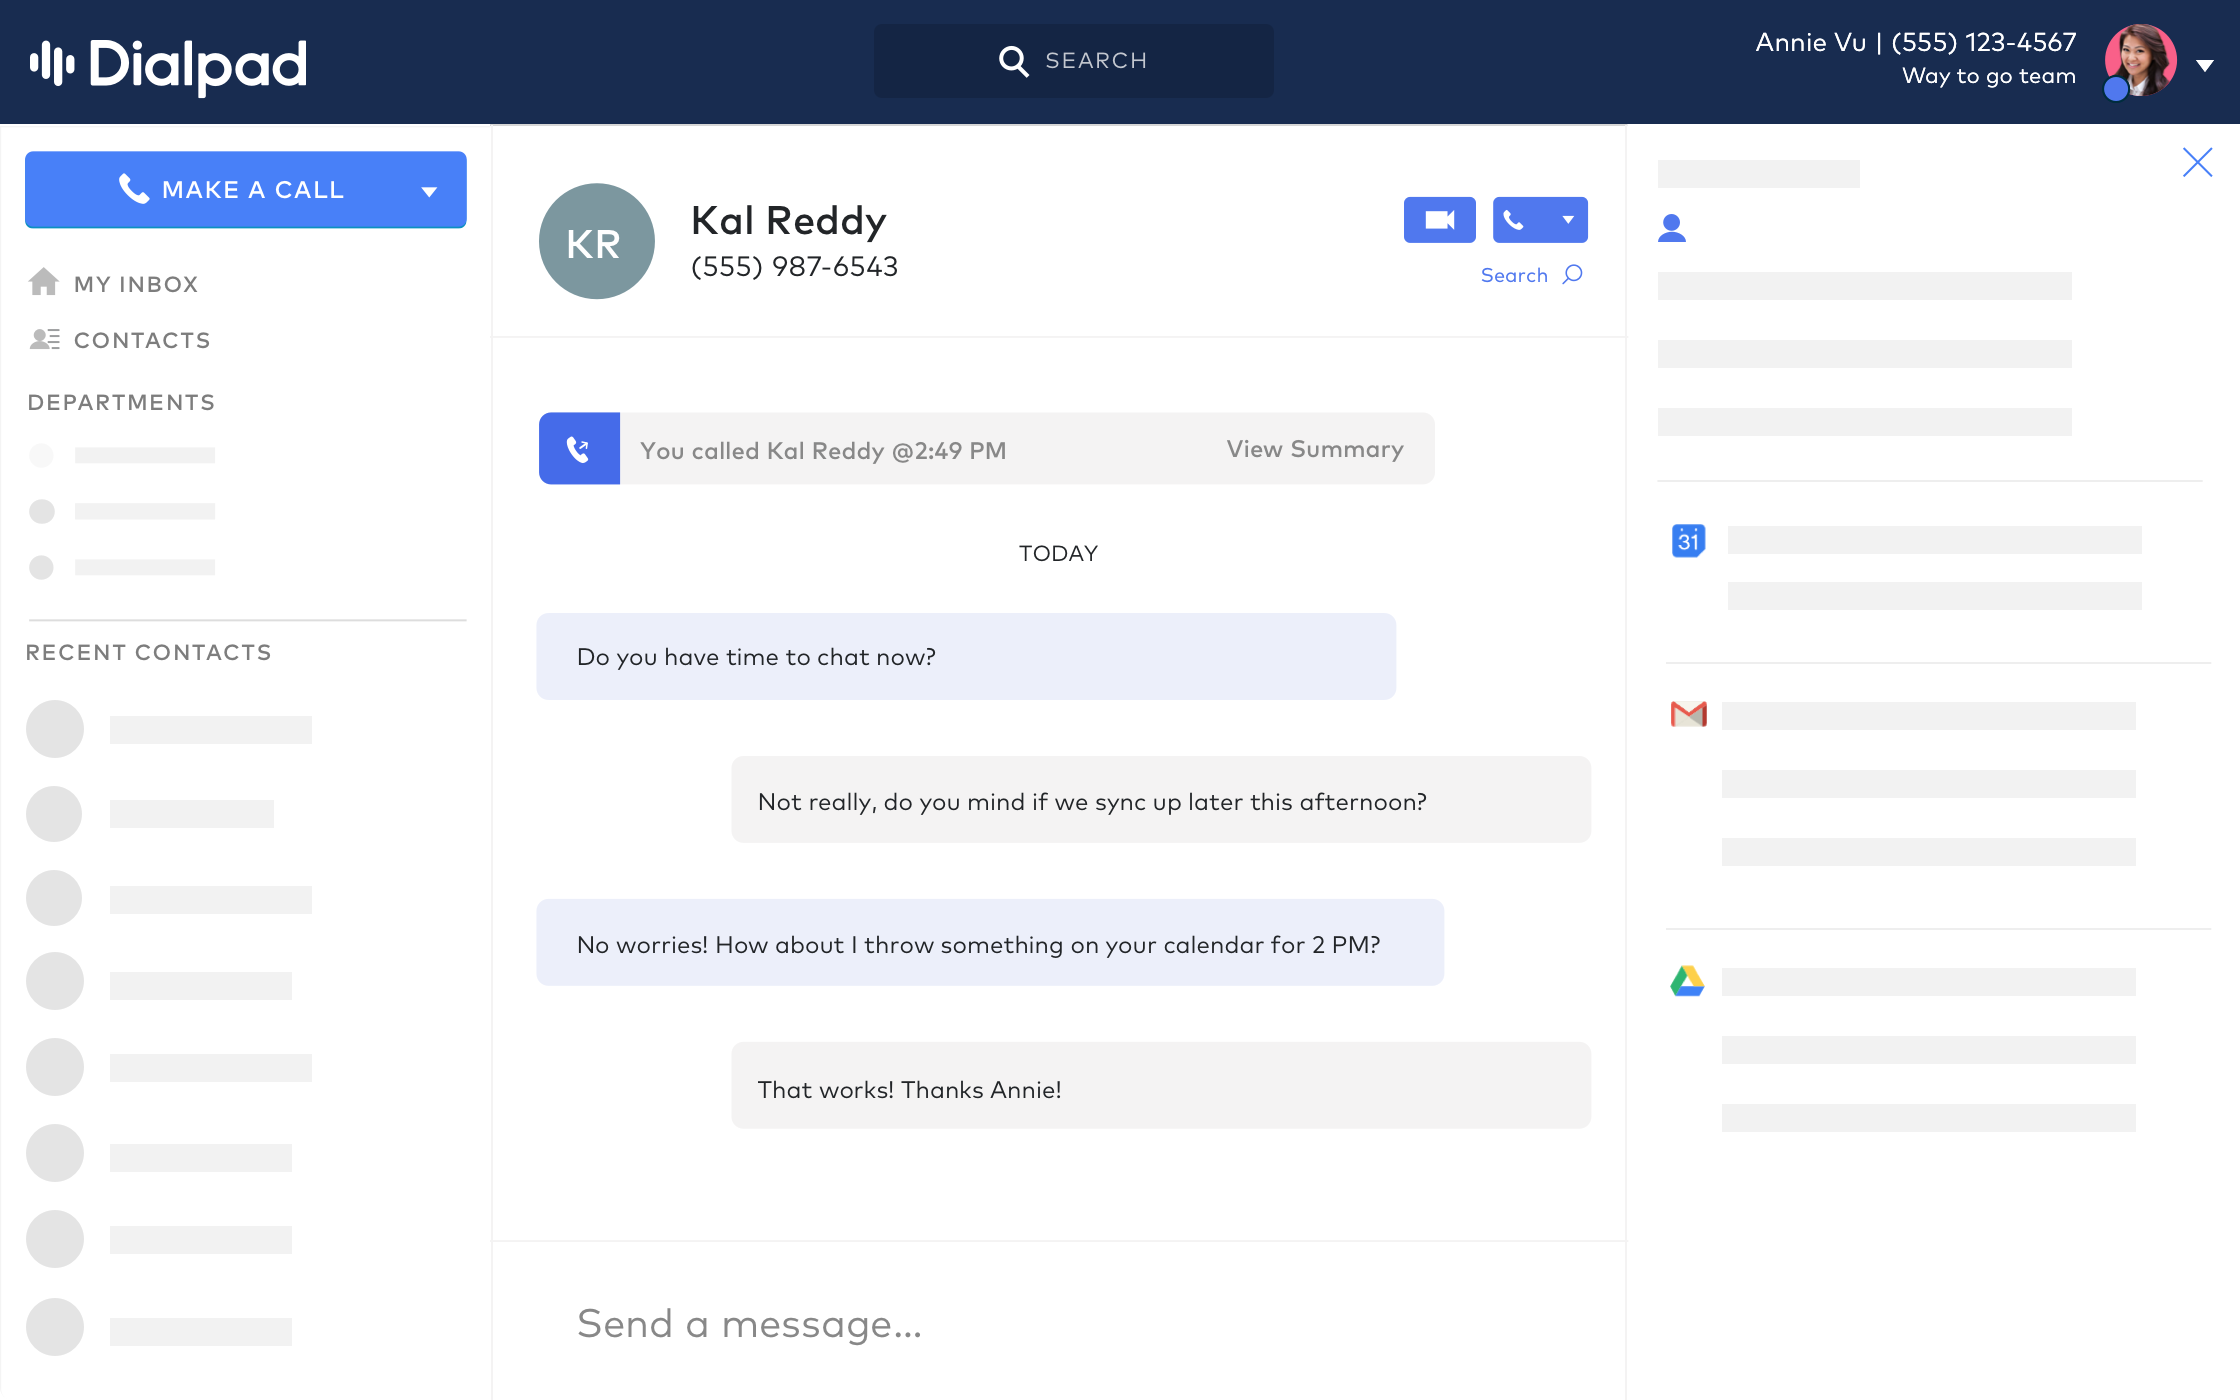Click the Search link under call buttons
2240x1400 pixels.
[x=1530, y=275]
